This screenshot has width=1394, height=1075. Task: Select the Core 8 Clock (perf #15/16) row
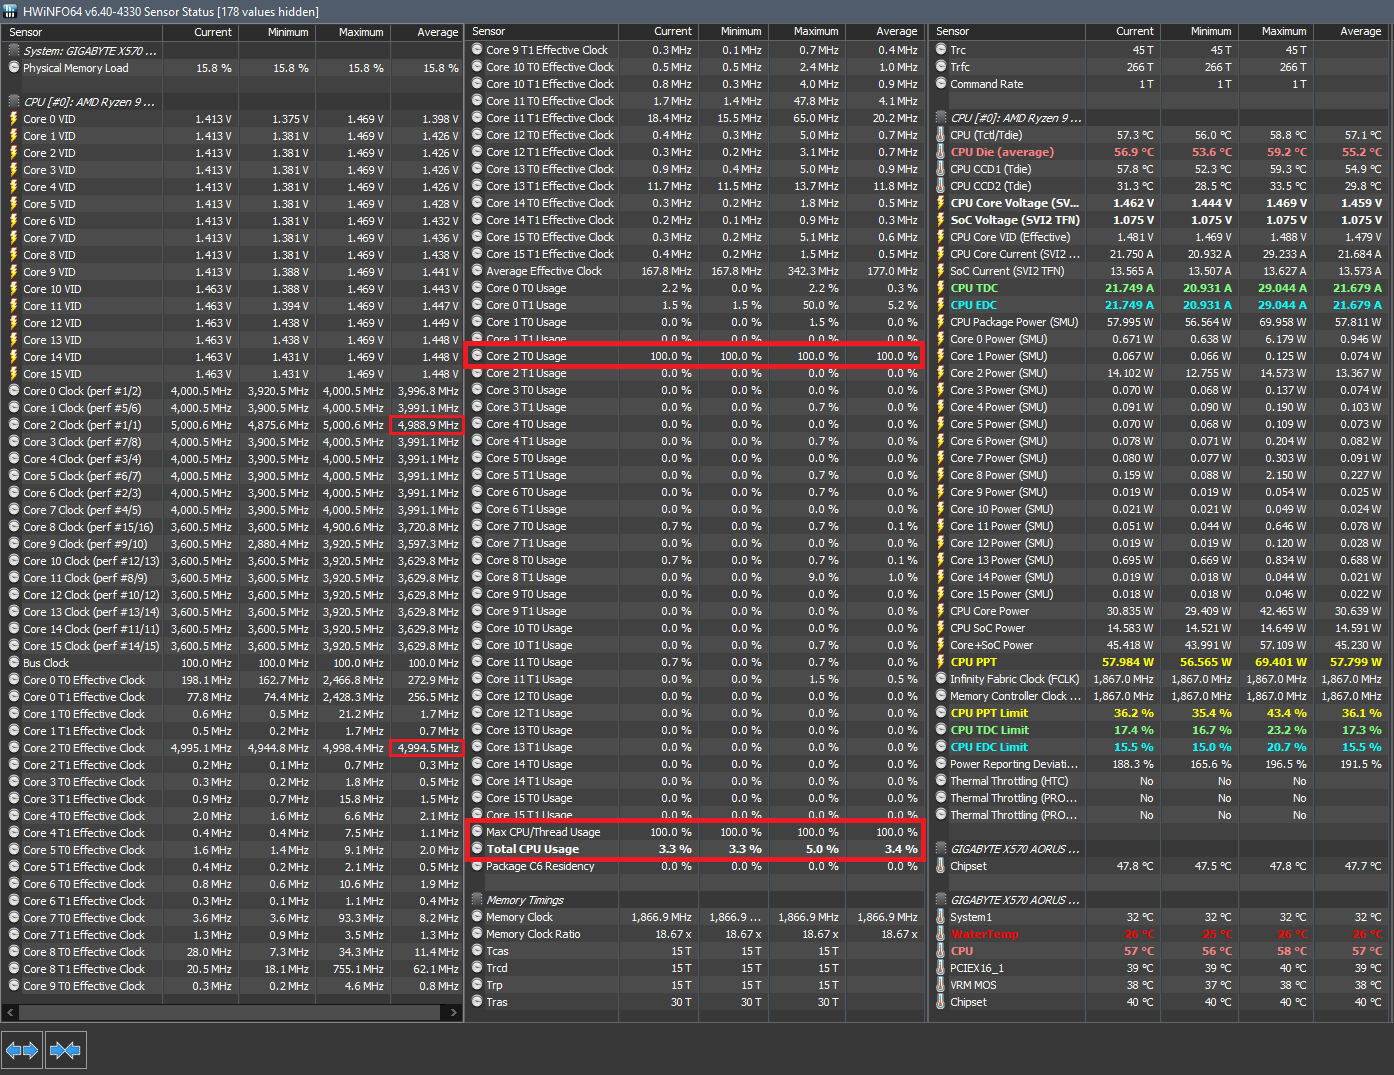[x=232, y=527]
